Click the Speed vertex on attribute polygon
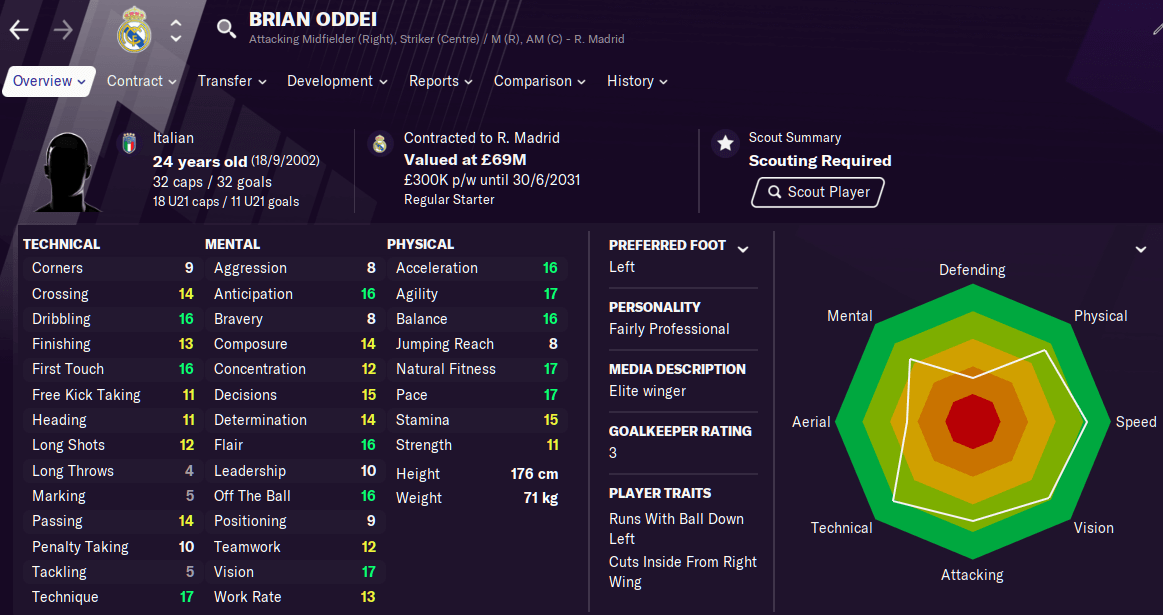This screenshot has height=615, width=1163. point(1087,422)
